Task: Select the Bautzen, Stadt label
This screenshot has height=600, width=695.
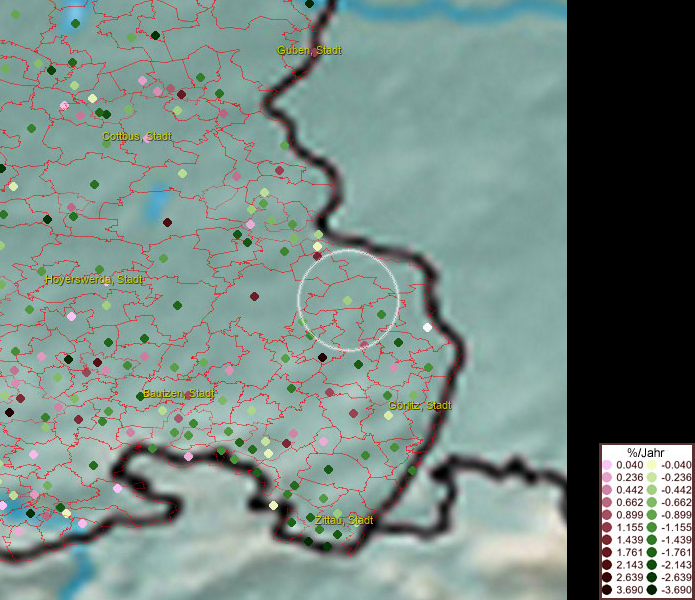Action: 179,394
